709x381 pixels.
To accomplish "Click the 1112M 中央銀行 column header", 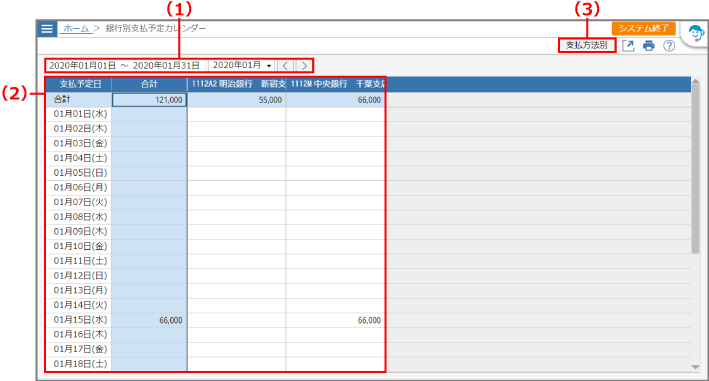I will (x=335, y=84).
